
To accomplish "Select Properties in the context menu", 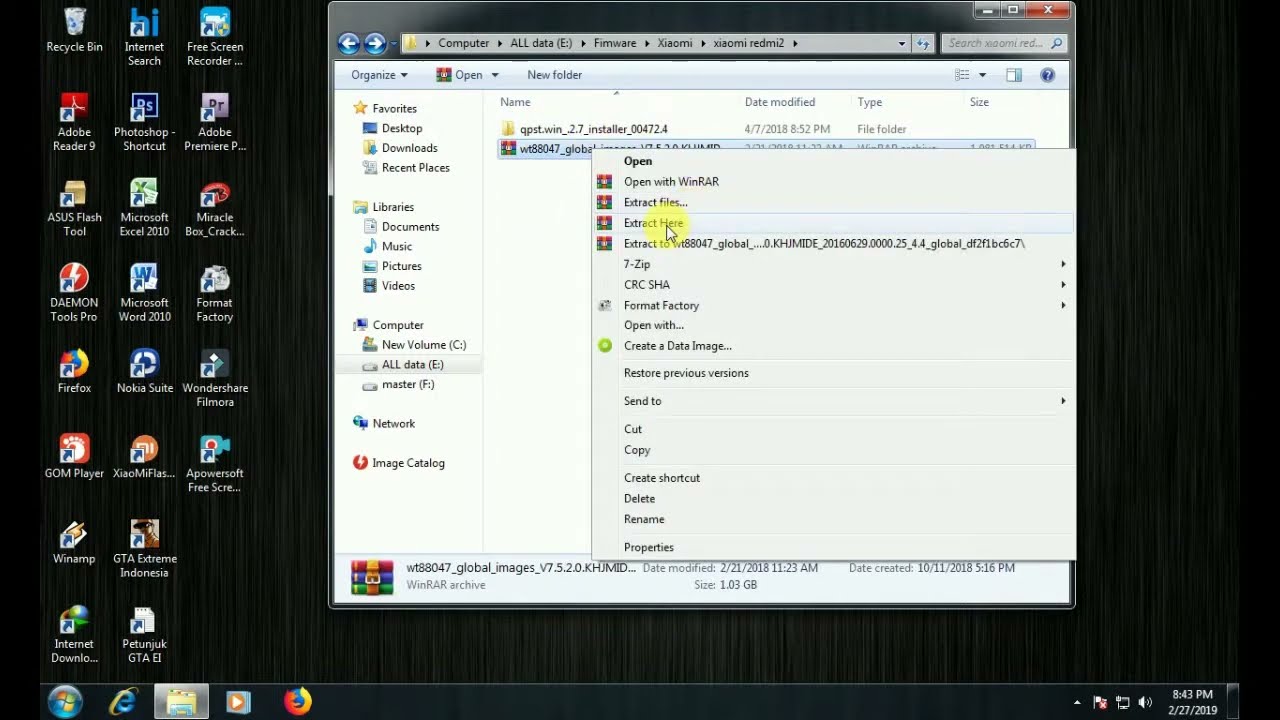I will [x=834, y=547].
